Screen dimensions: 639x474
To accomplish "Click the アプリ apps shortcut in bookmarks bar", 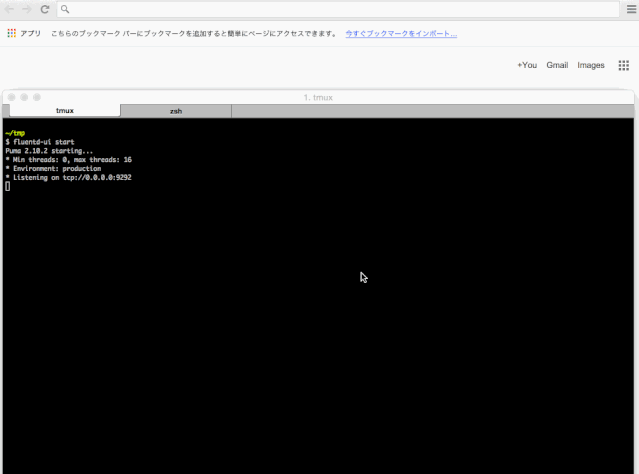I will pos(24,33).
